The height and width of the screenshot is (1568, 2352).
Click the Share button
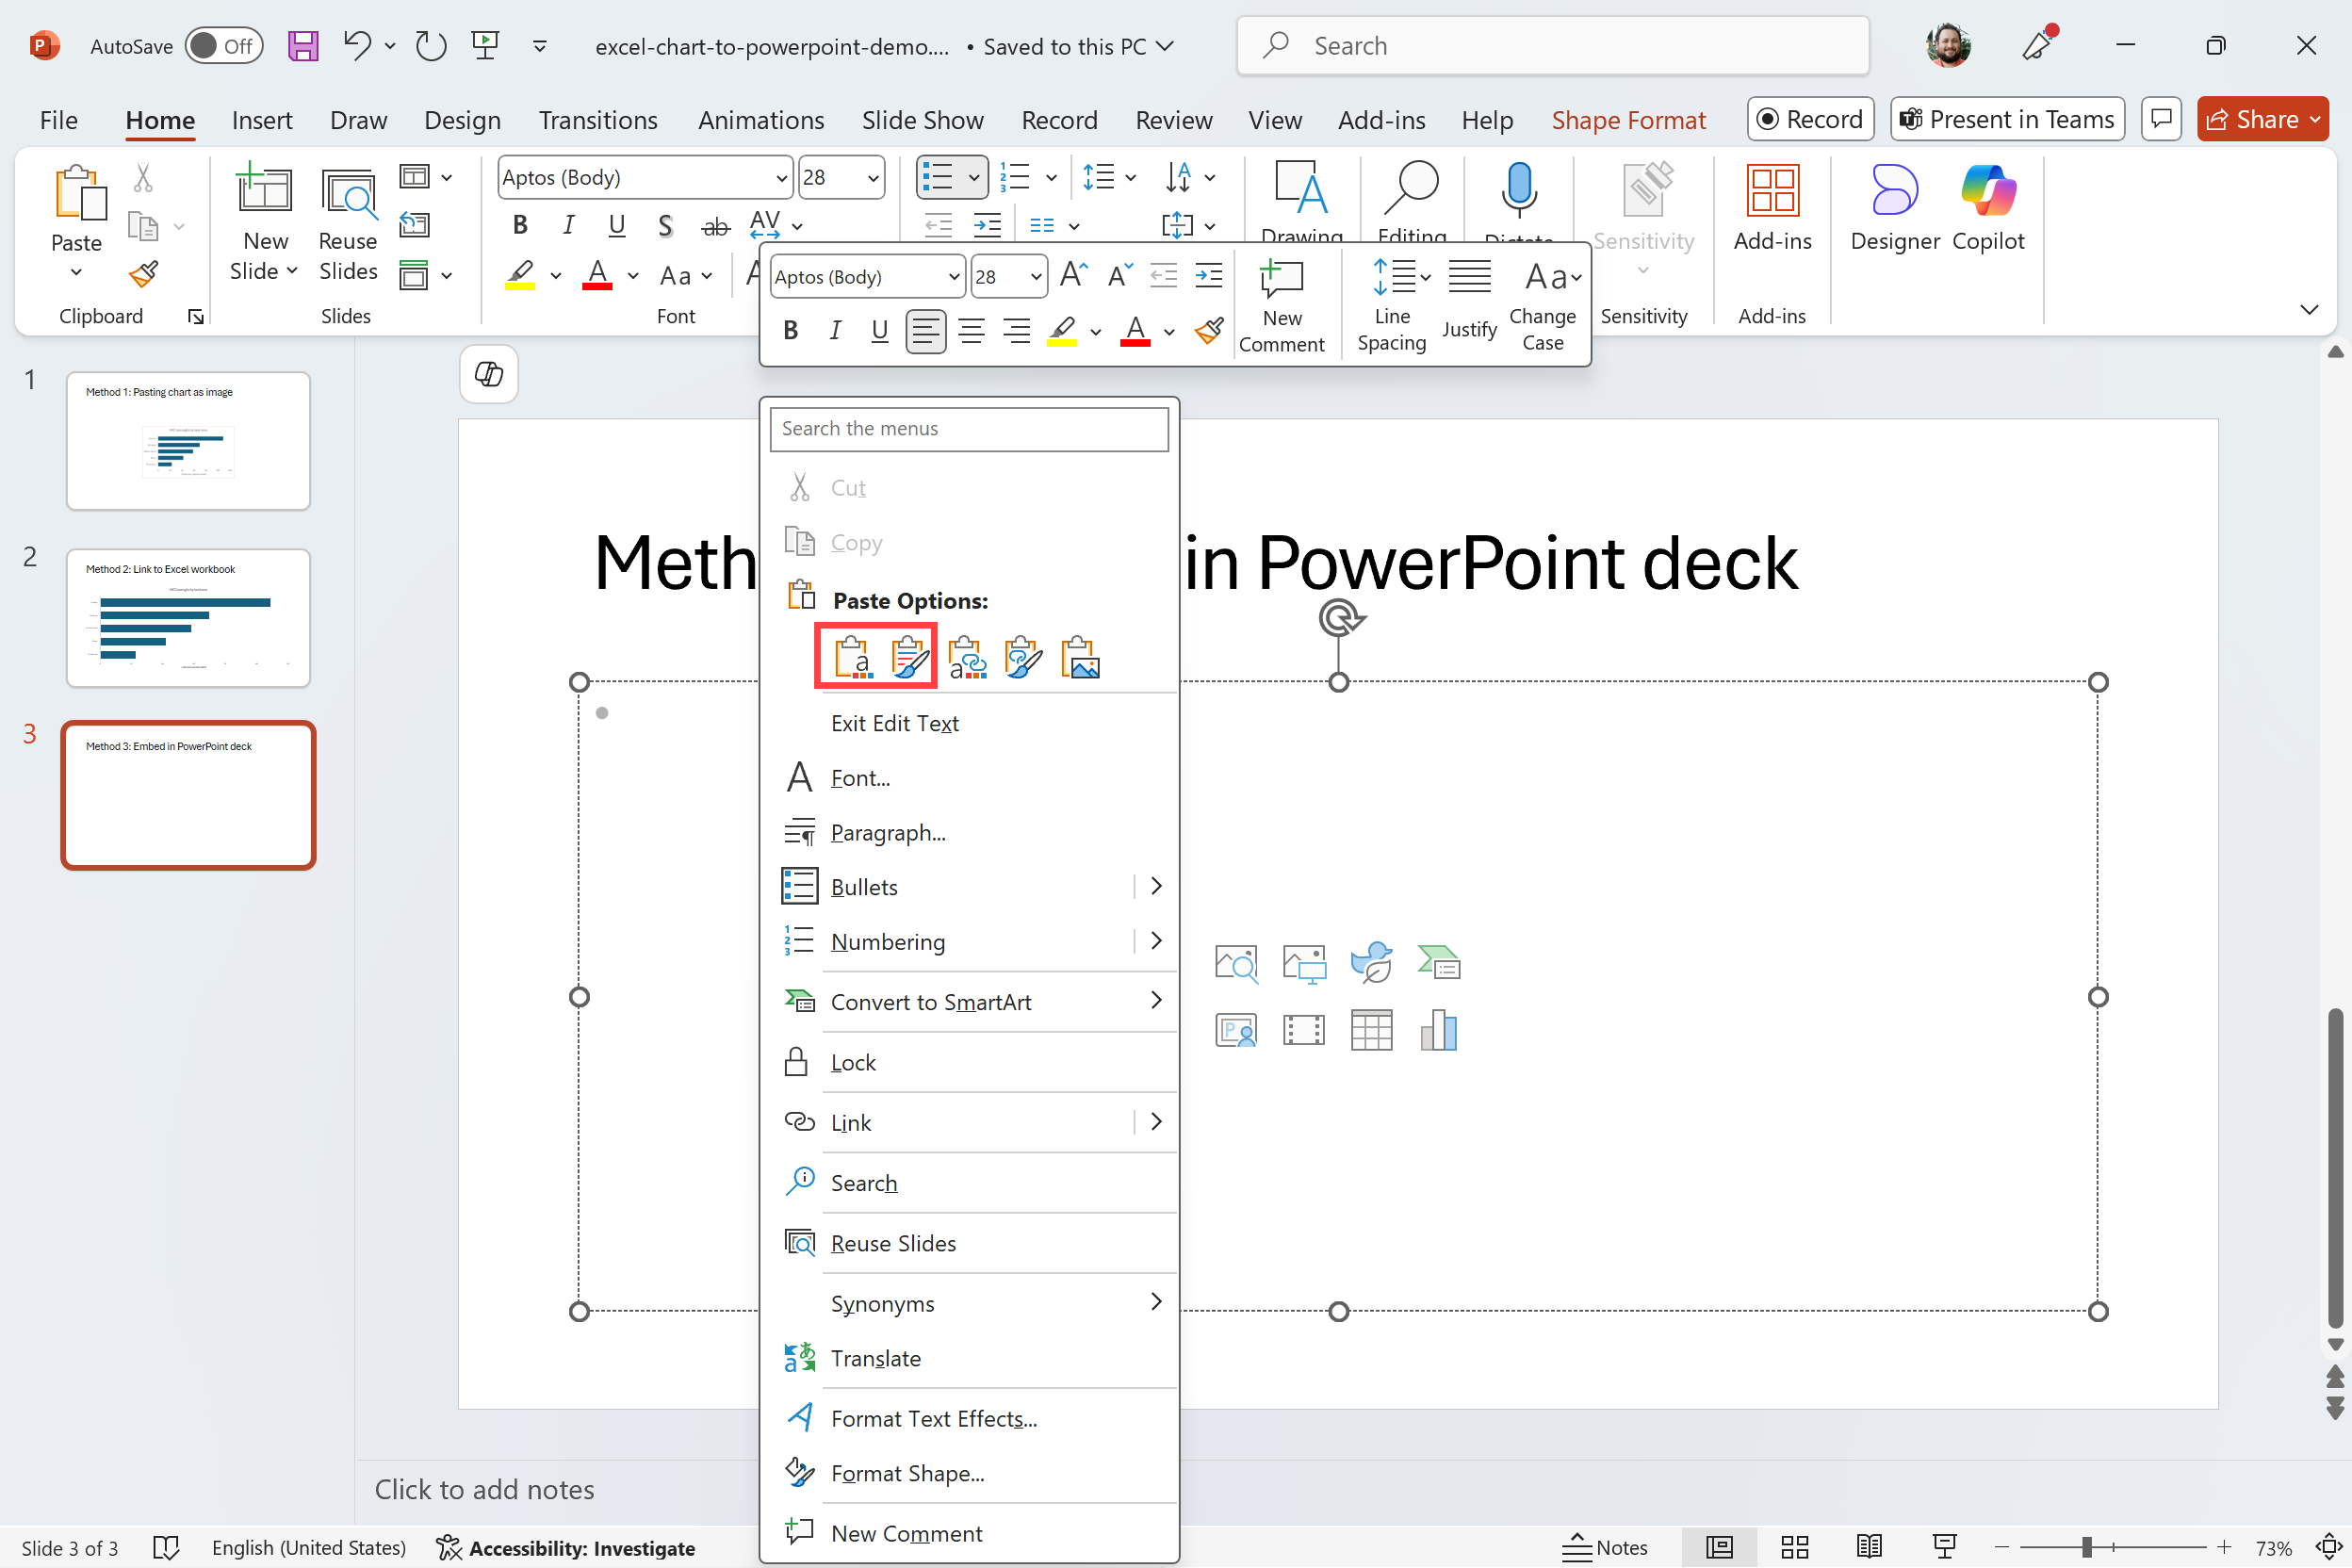[2253, 120]
